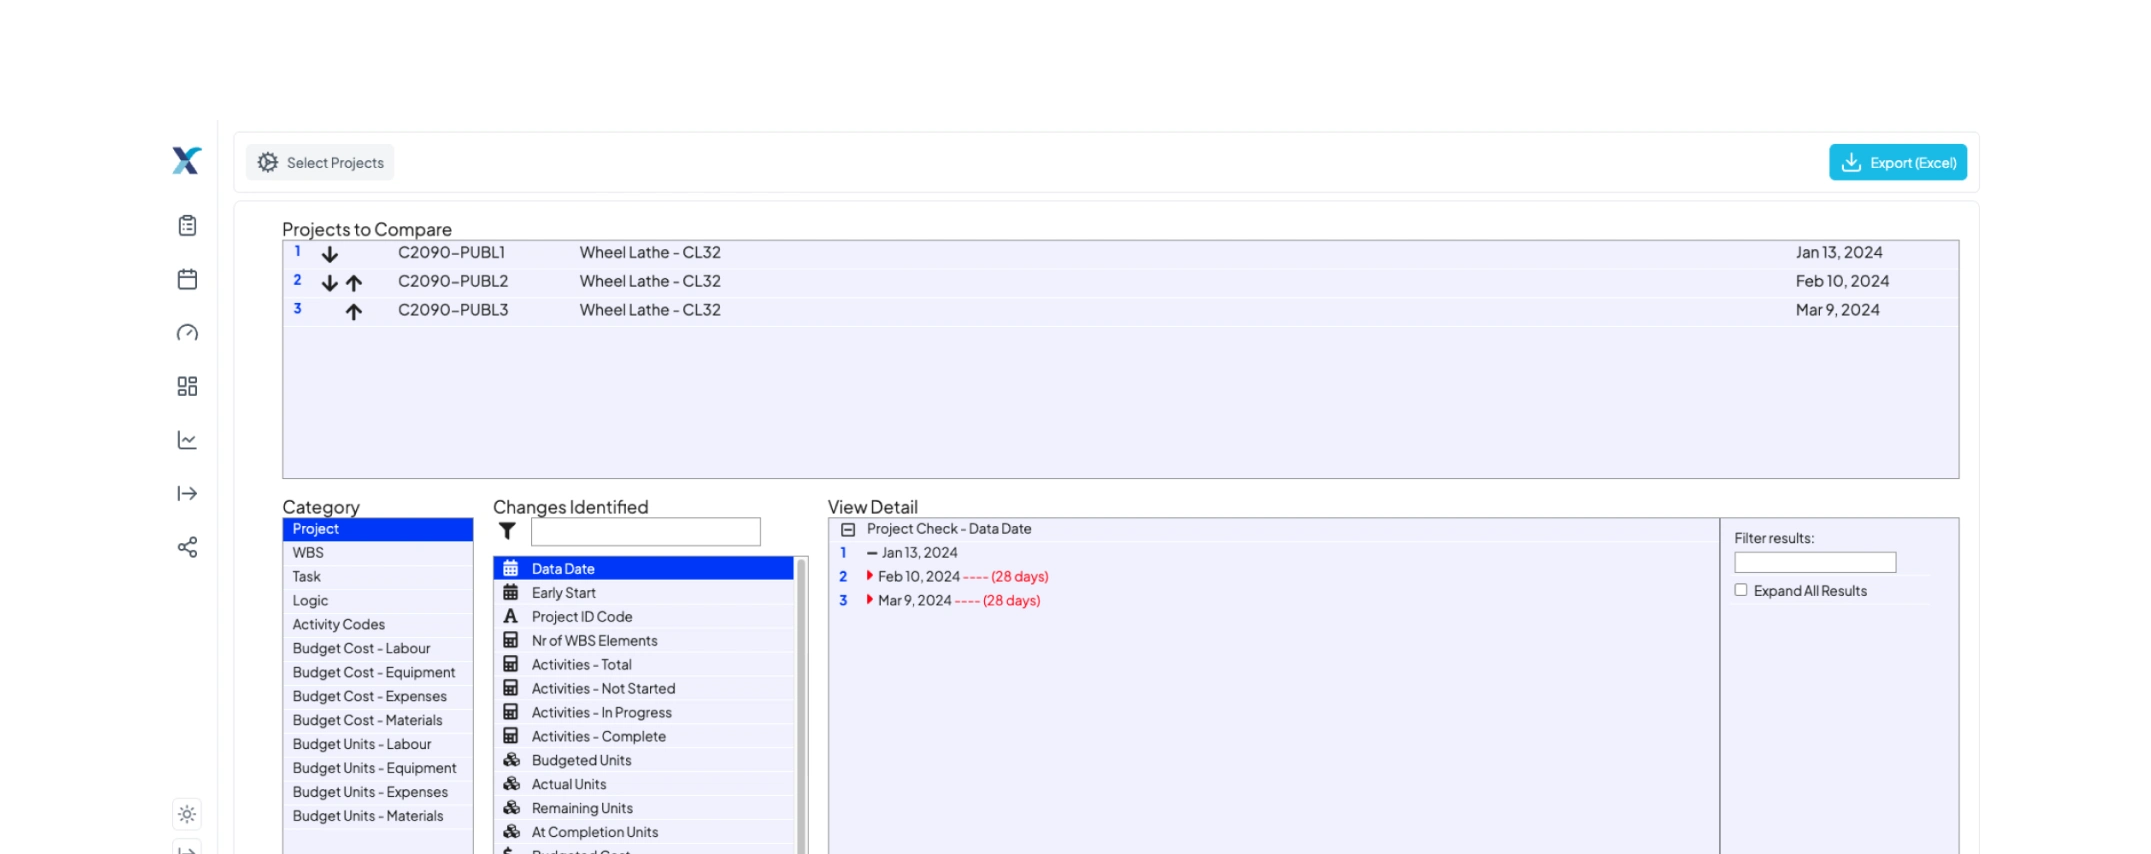Move project C2090-PUBL1 down with arrow
The image size is (2151, 854).
(x=330, y=254)
